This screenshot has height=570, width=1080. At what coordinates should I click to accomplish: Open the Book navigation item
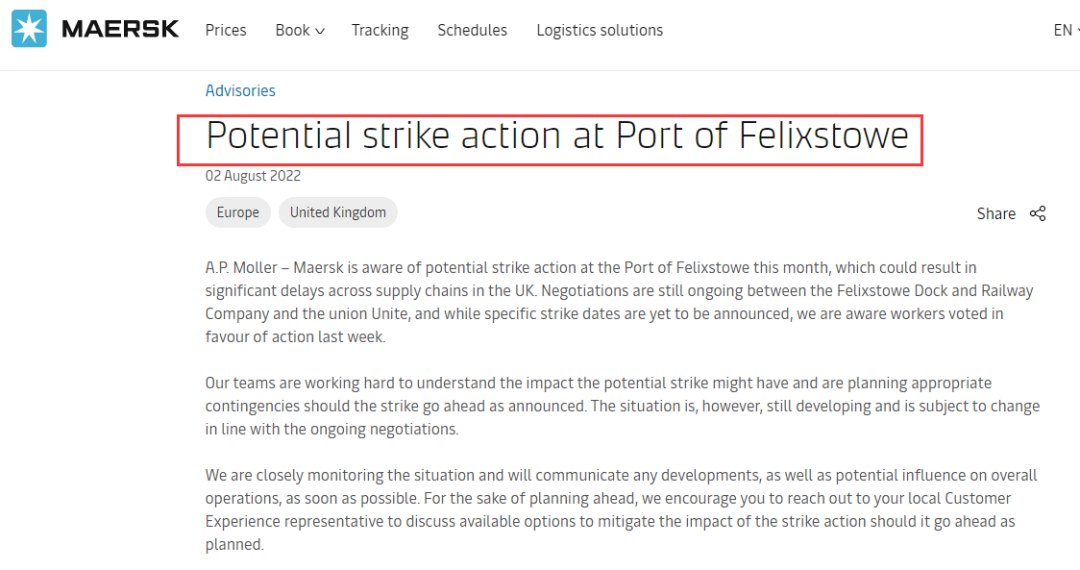[300, 30]
